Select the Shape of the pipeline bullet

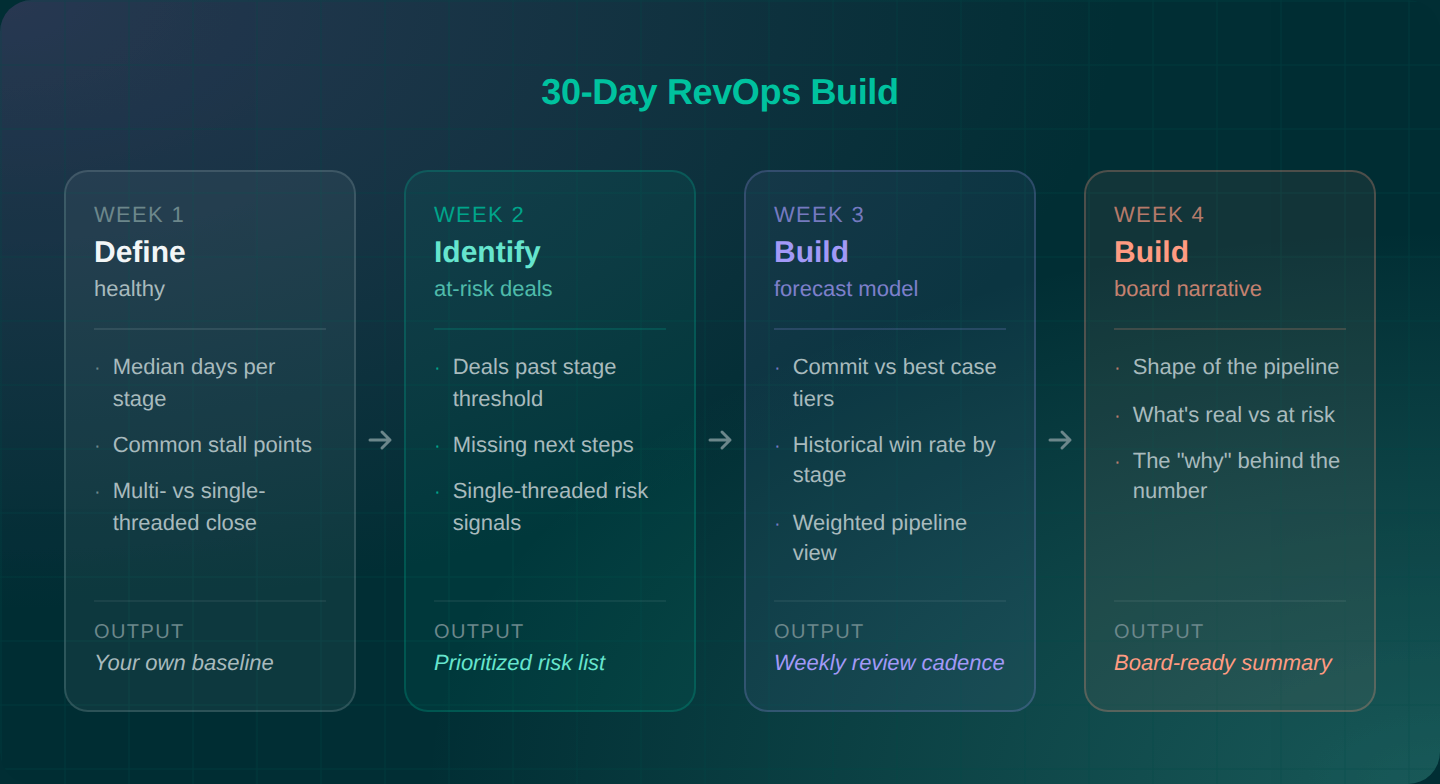[1236, 367]
